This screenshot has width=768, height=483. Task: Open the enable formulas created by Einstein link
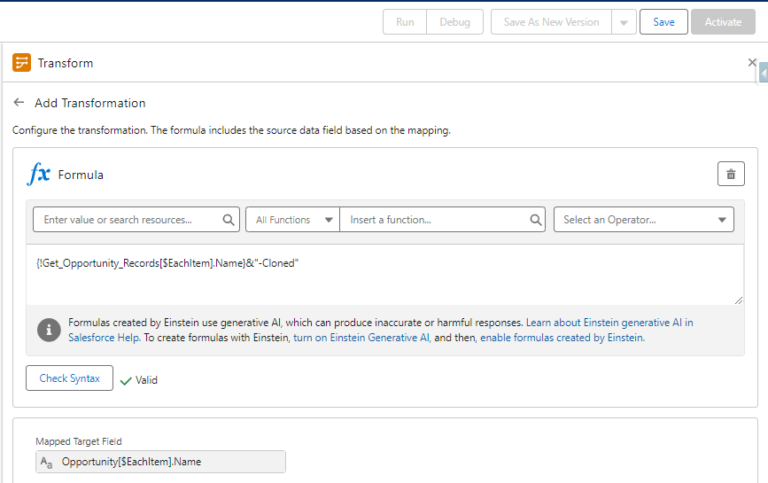[x=562, y=338]
